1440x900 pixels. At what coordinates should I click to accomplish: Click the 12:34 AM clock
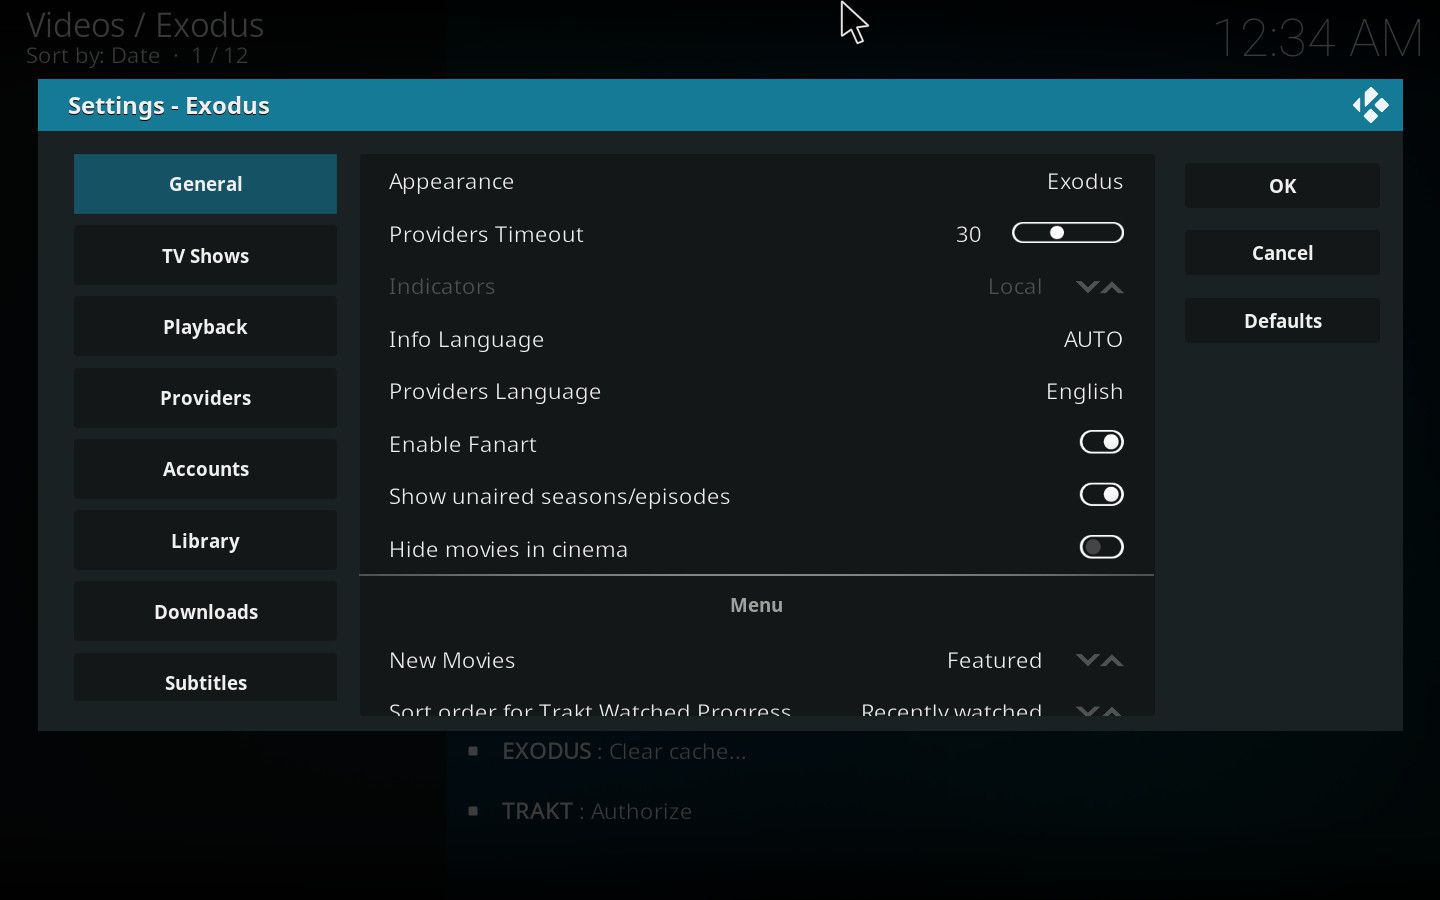(1317, 40)
